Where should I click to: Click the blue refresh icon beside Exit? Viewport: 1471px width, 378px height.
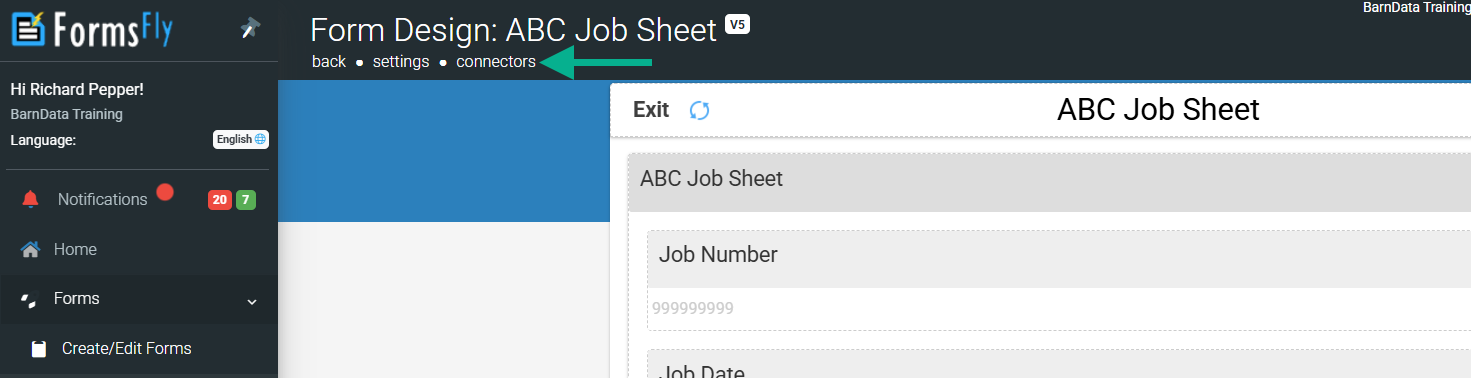[x=700, y=110]
